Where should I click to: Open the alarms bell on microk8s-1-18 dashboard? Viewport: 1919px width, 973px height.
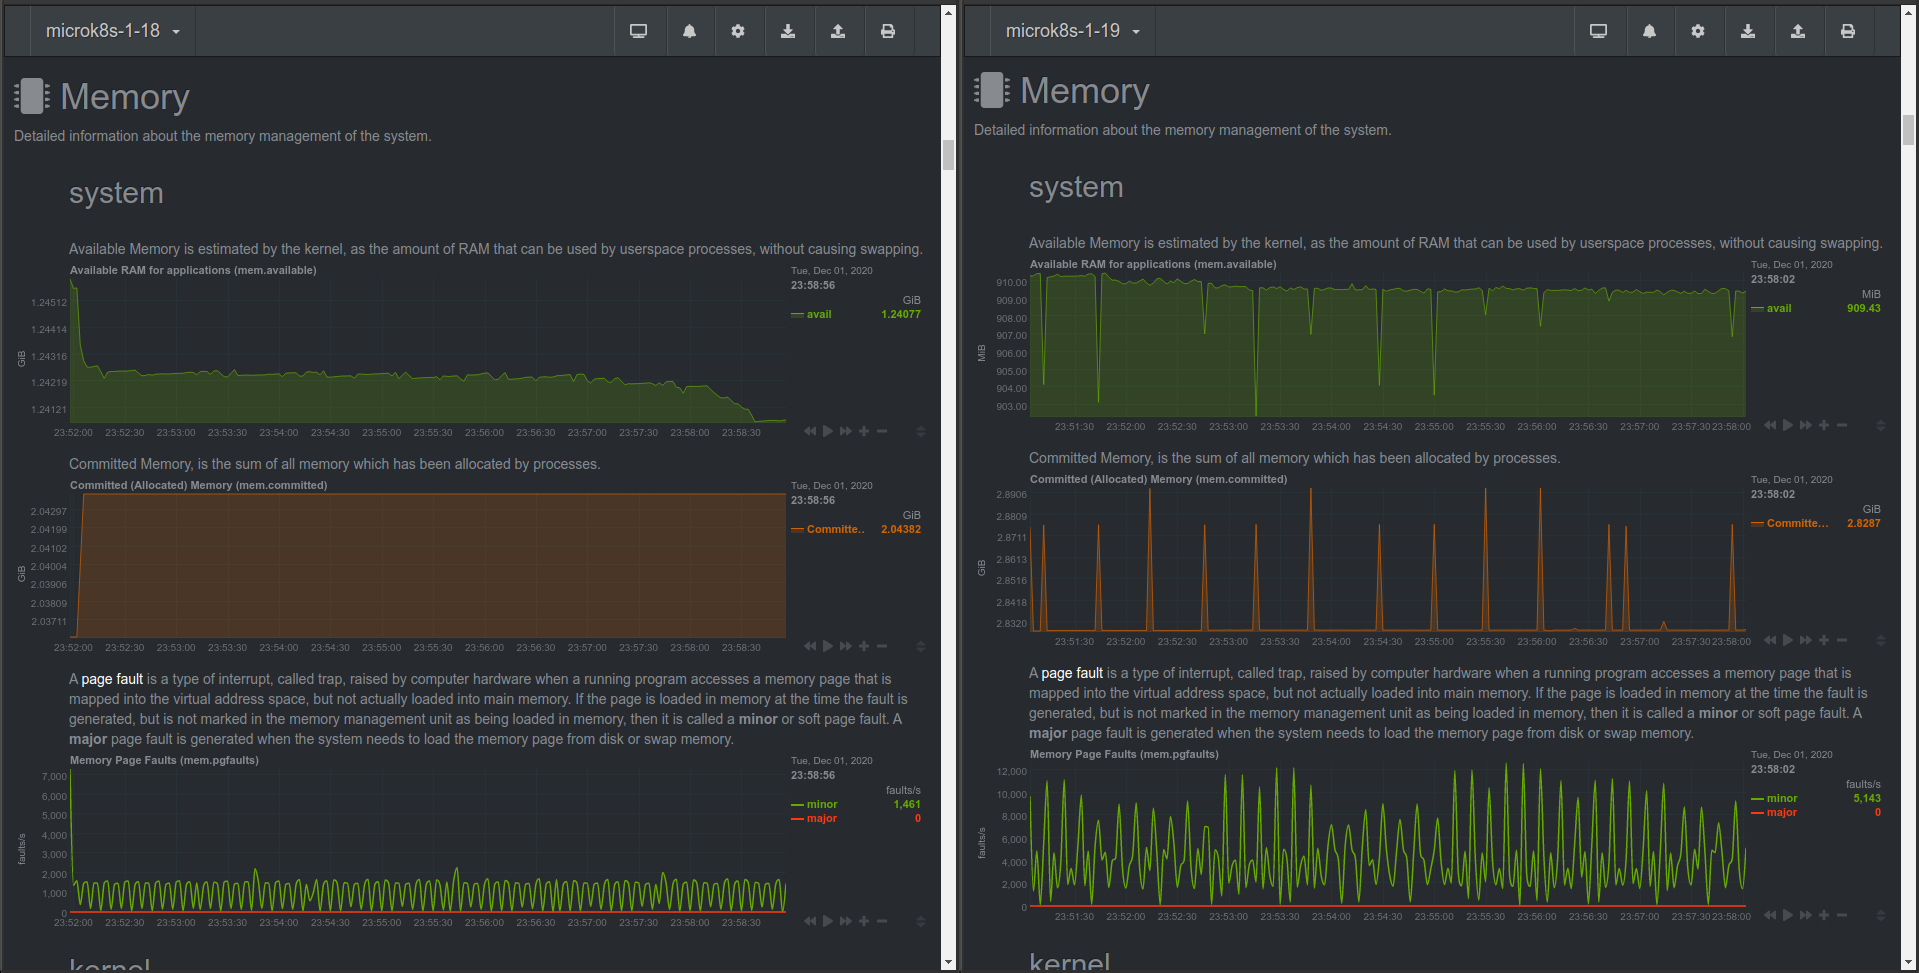[x=690, y=31]
